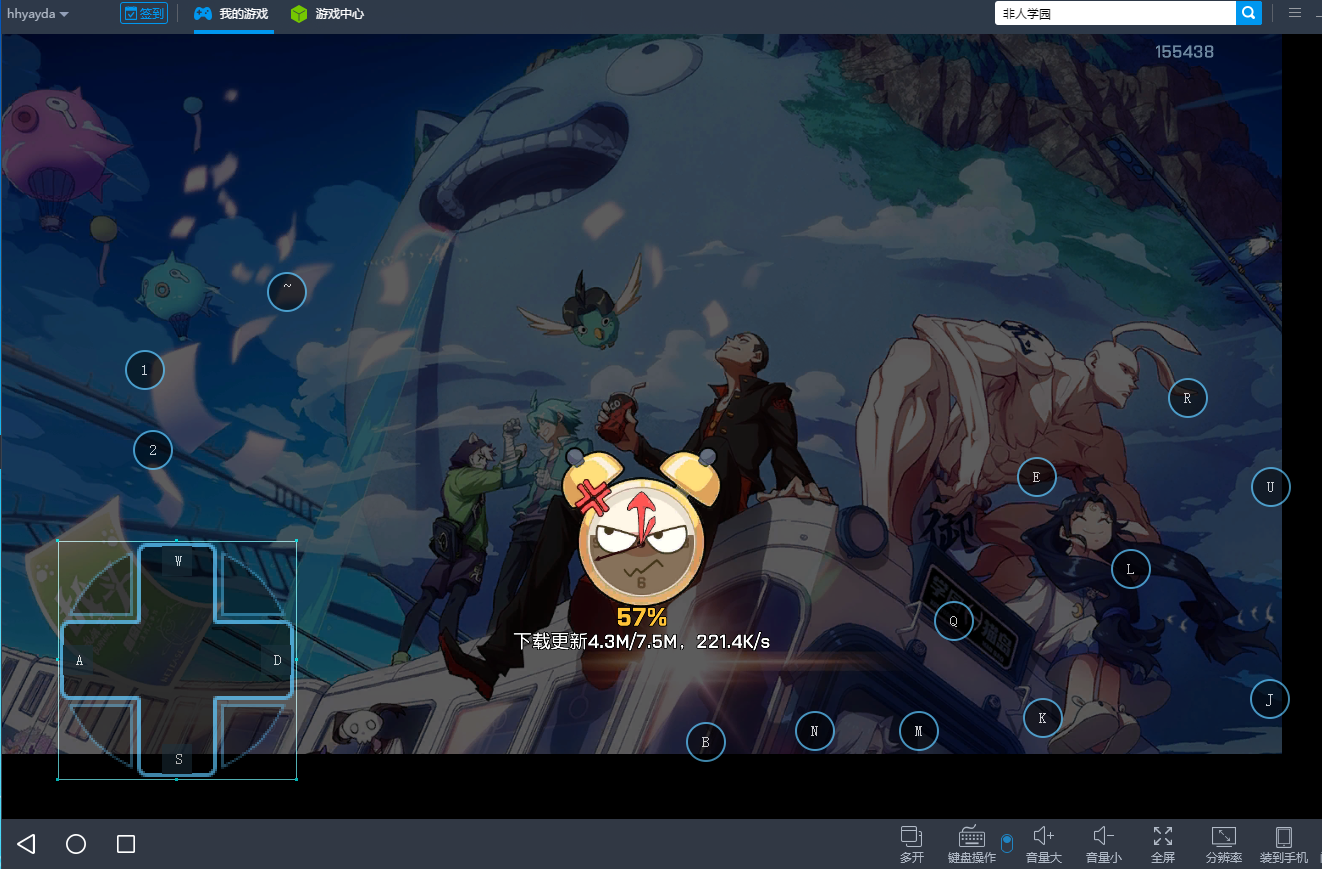
Task: Select the M key mapping circle
Action: tap(919, 731)
